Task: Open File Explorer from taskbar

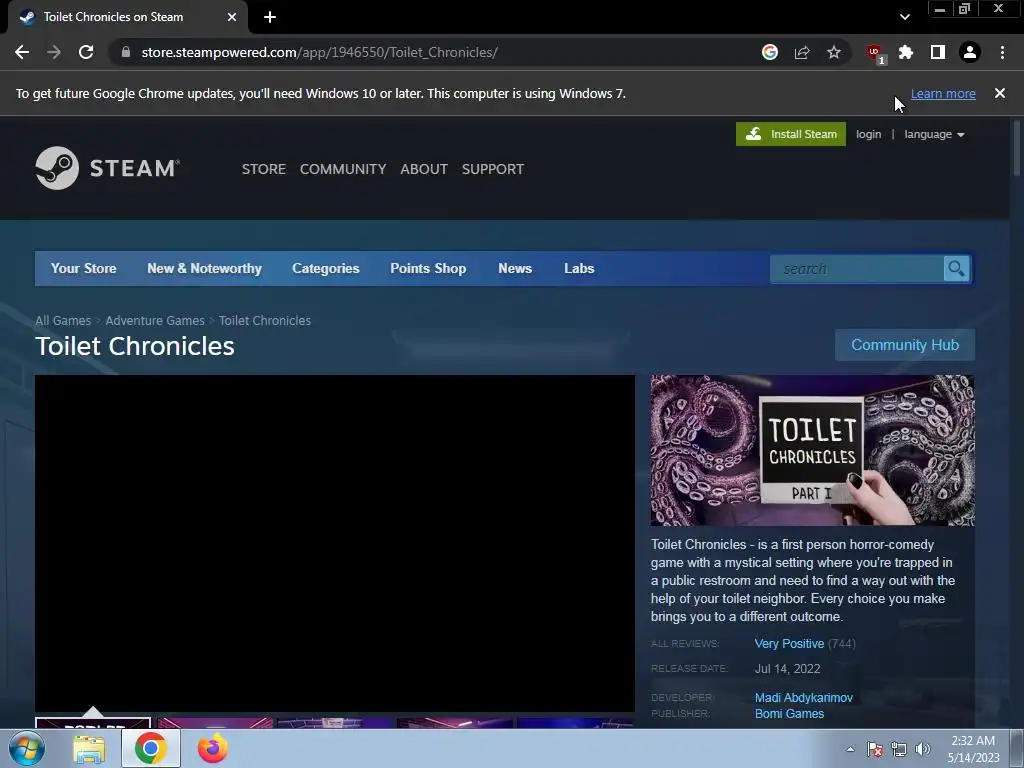Action: point(89,749)
